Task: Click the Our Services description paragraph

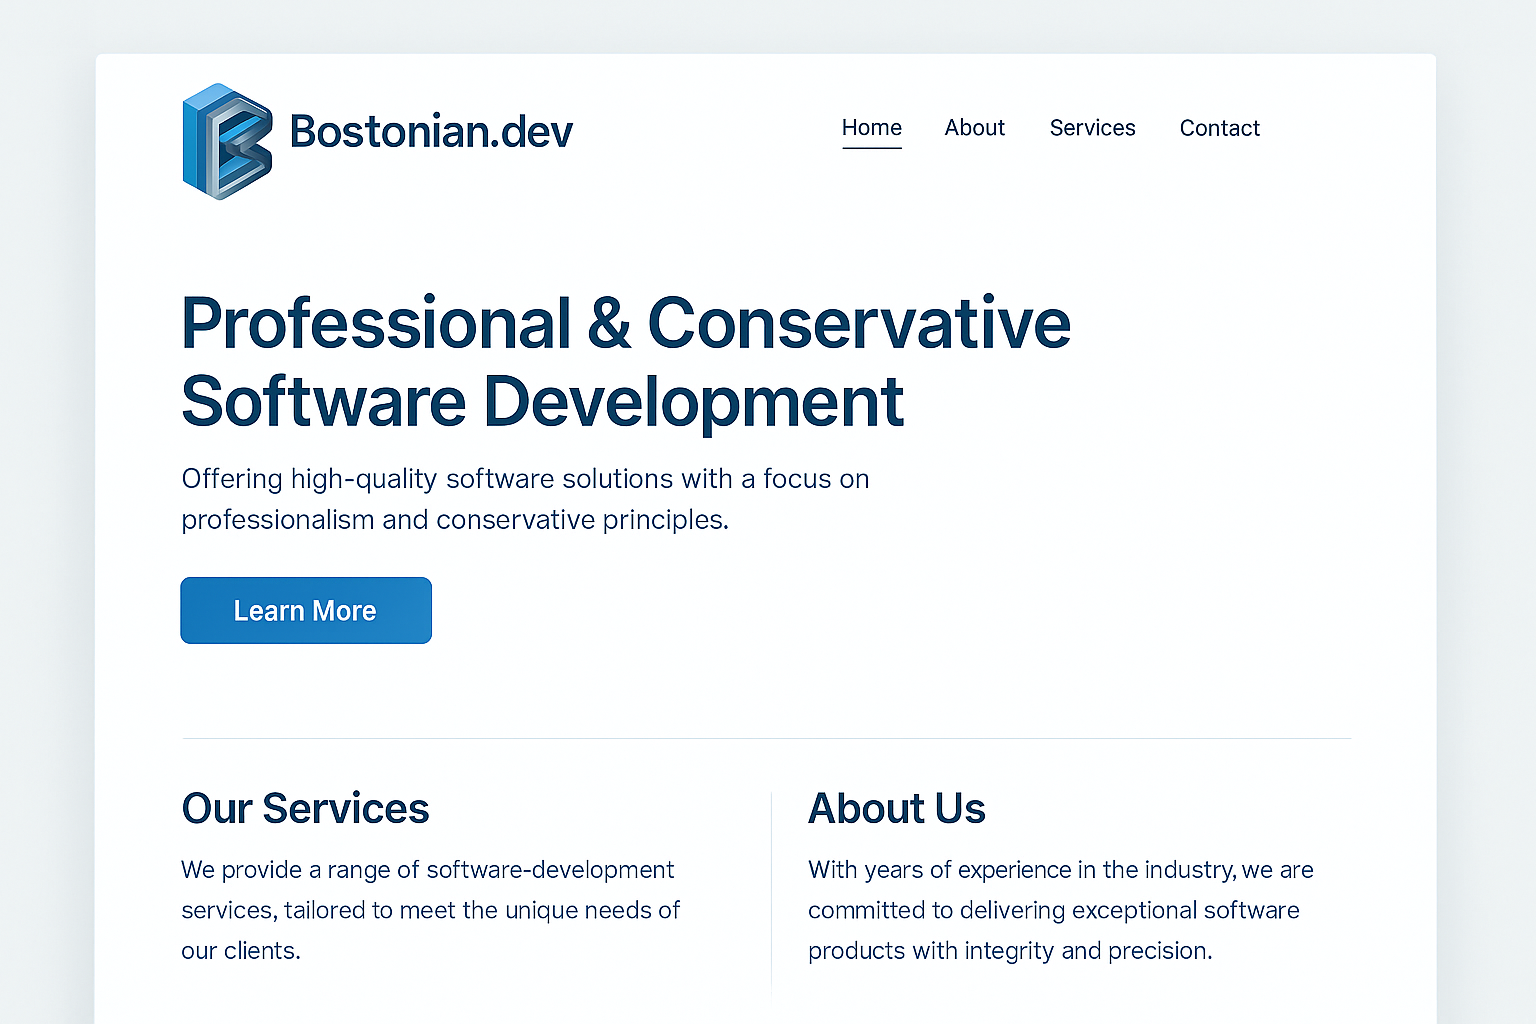Action: click(x=430, y=910)
